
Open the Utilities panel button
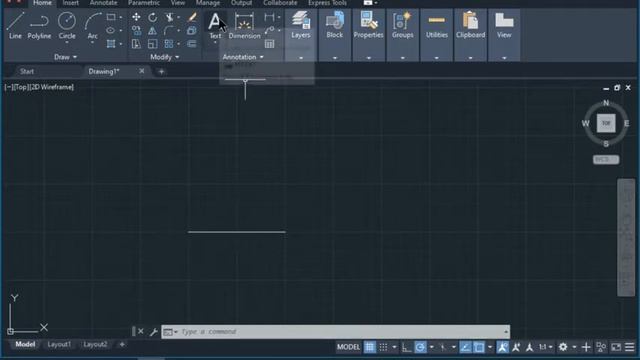point(436,25)
